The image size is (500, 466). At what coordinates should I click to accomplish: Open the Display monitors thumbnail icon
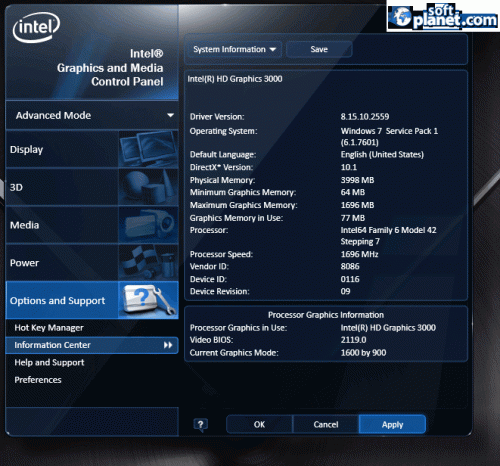click(x=148, y=149)
